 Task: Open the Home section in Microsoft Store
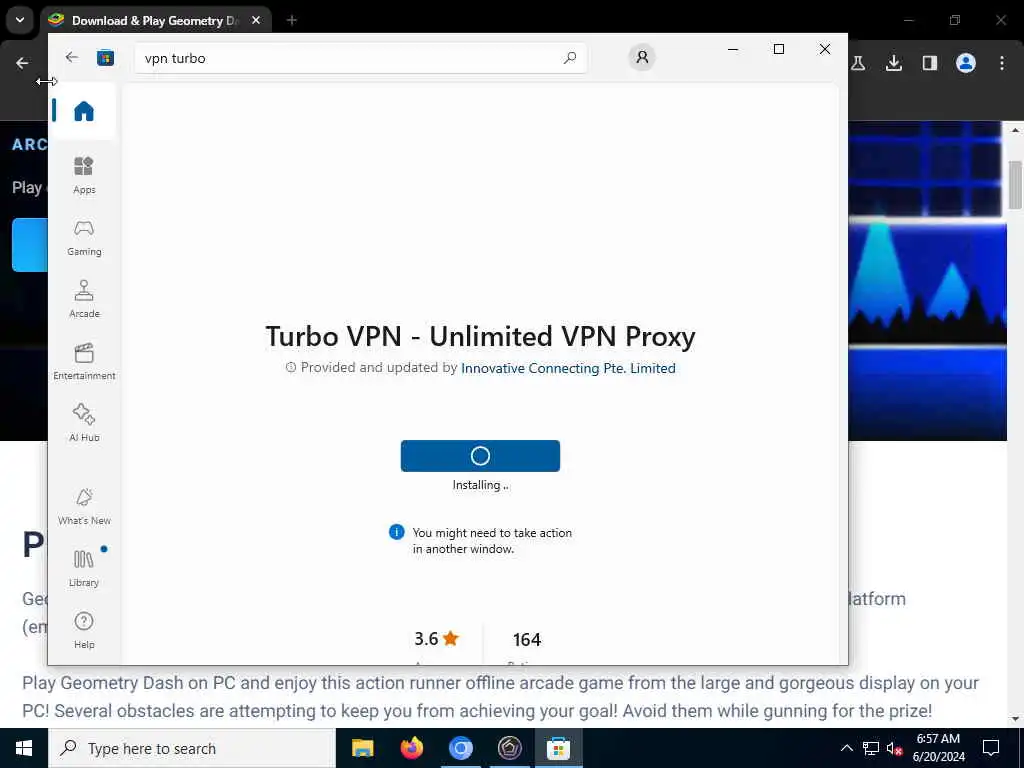point(84,111)
